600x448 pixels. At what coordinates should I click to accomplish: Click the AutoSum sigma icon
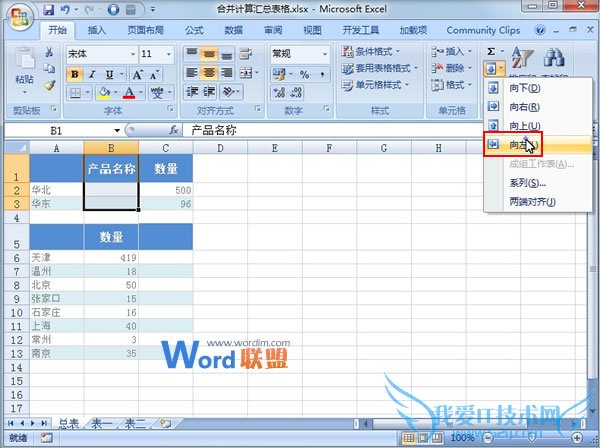[x=491, y=52]
